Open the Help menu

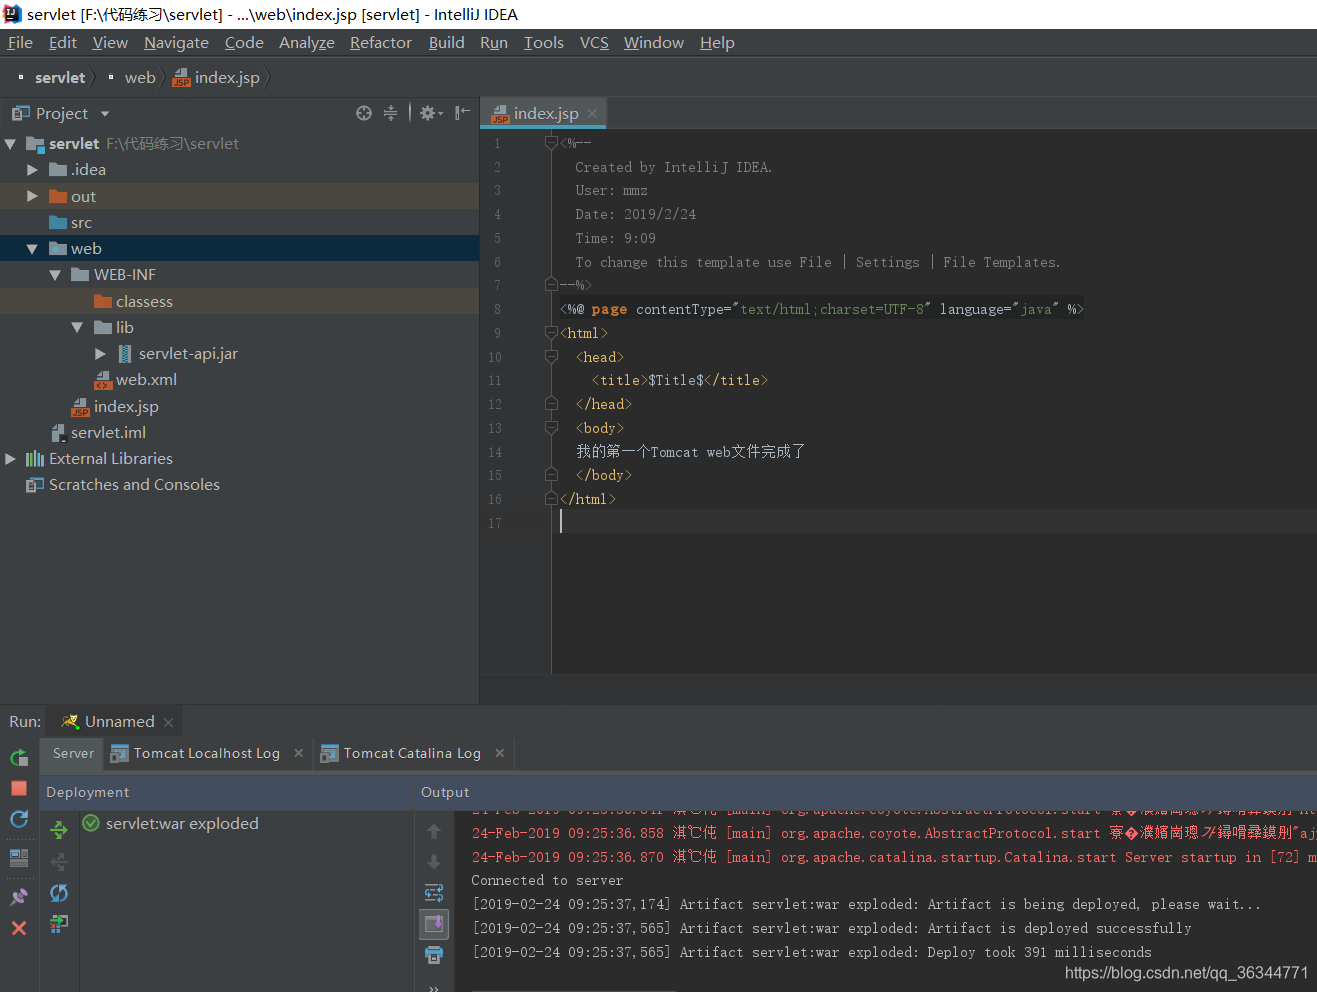pyautogui.click(x=717, y=42)
